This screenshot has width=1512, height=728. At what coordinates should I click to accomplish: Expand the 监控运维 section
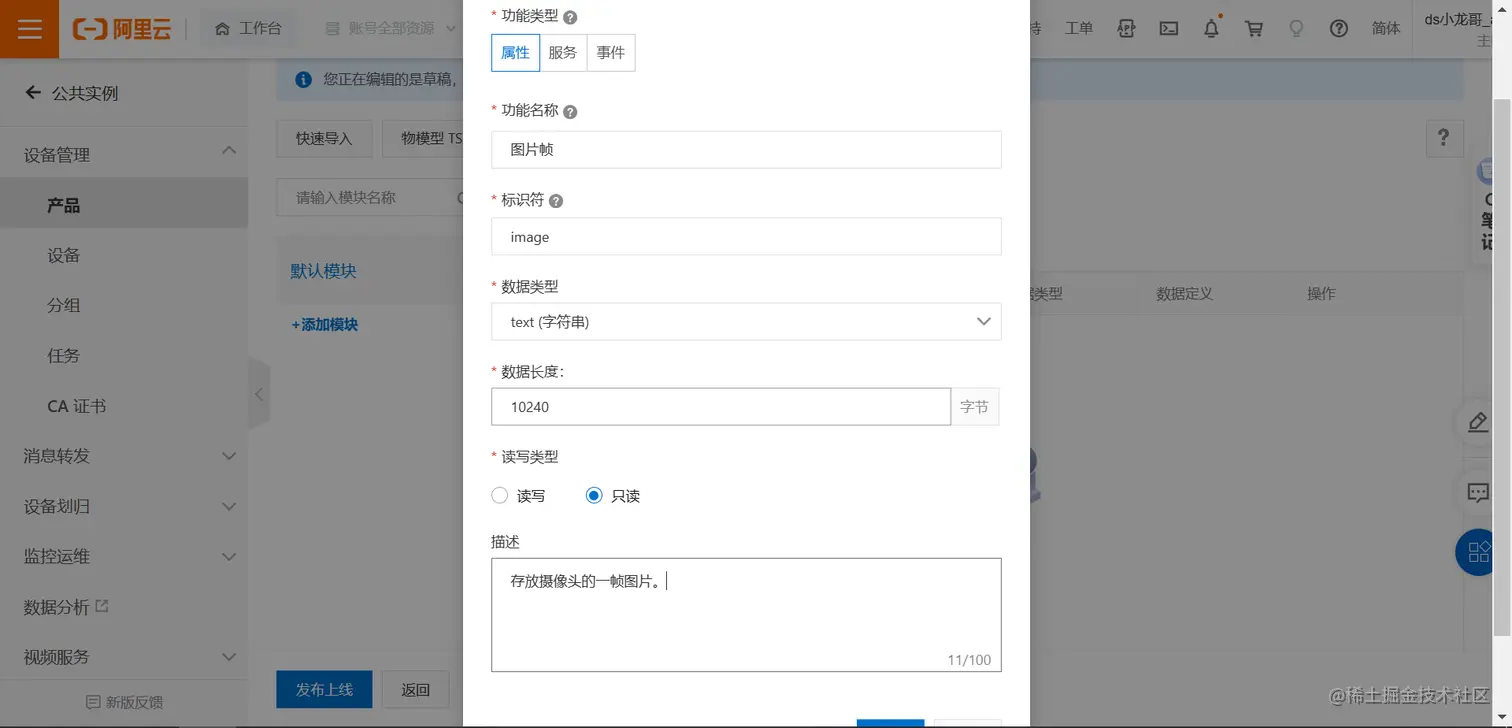click(229, 556)
